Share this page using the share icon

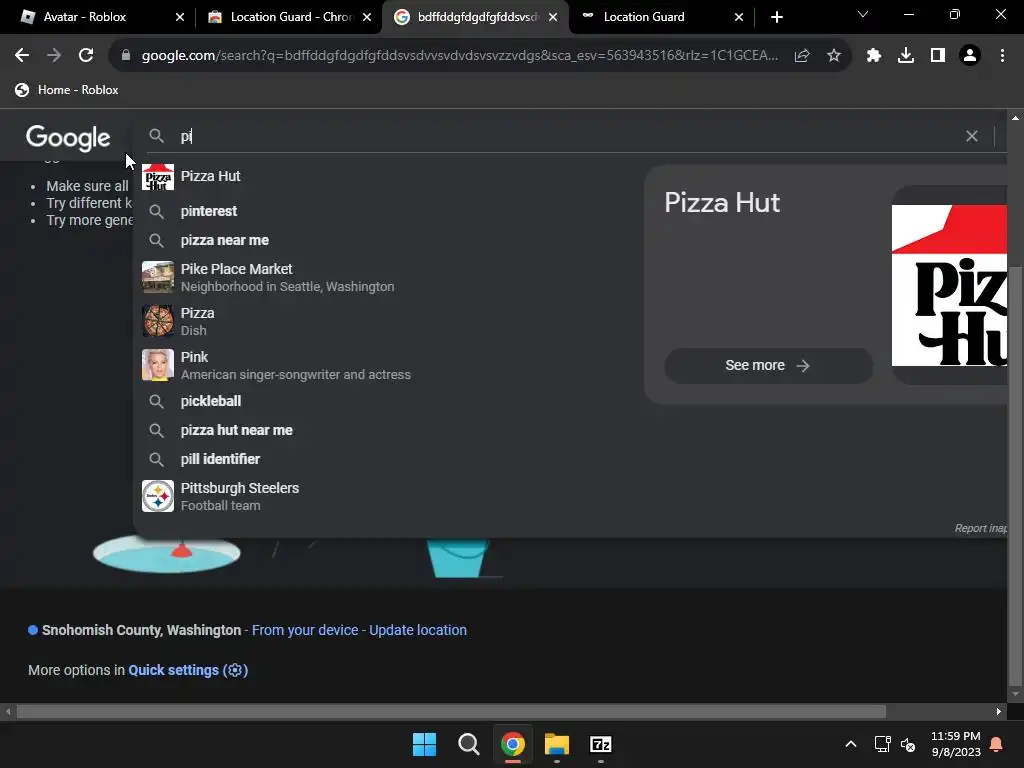802,56
